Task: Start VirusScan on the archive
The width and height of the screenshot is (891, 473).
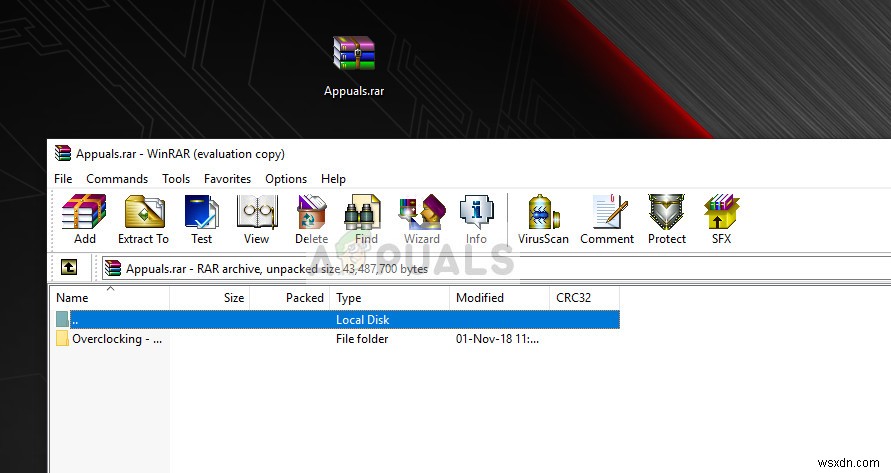Action: (x=543, y=219)
